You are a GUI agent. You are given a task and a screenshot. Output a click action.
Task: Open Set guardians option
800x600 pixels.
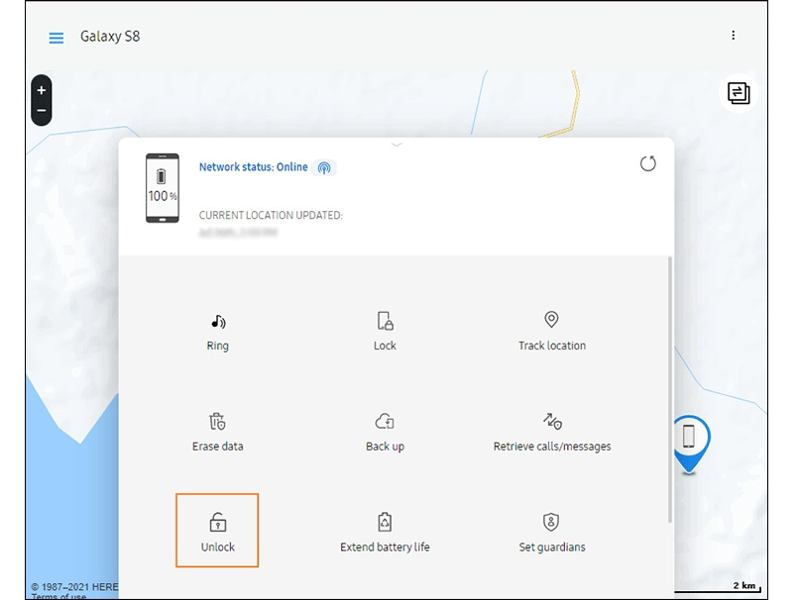tap(552, 532)
